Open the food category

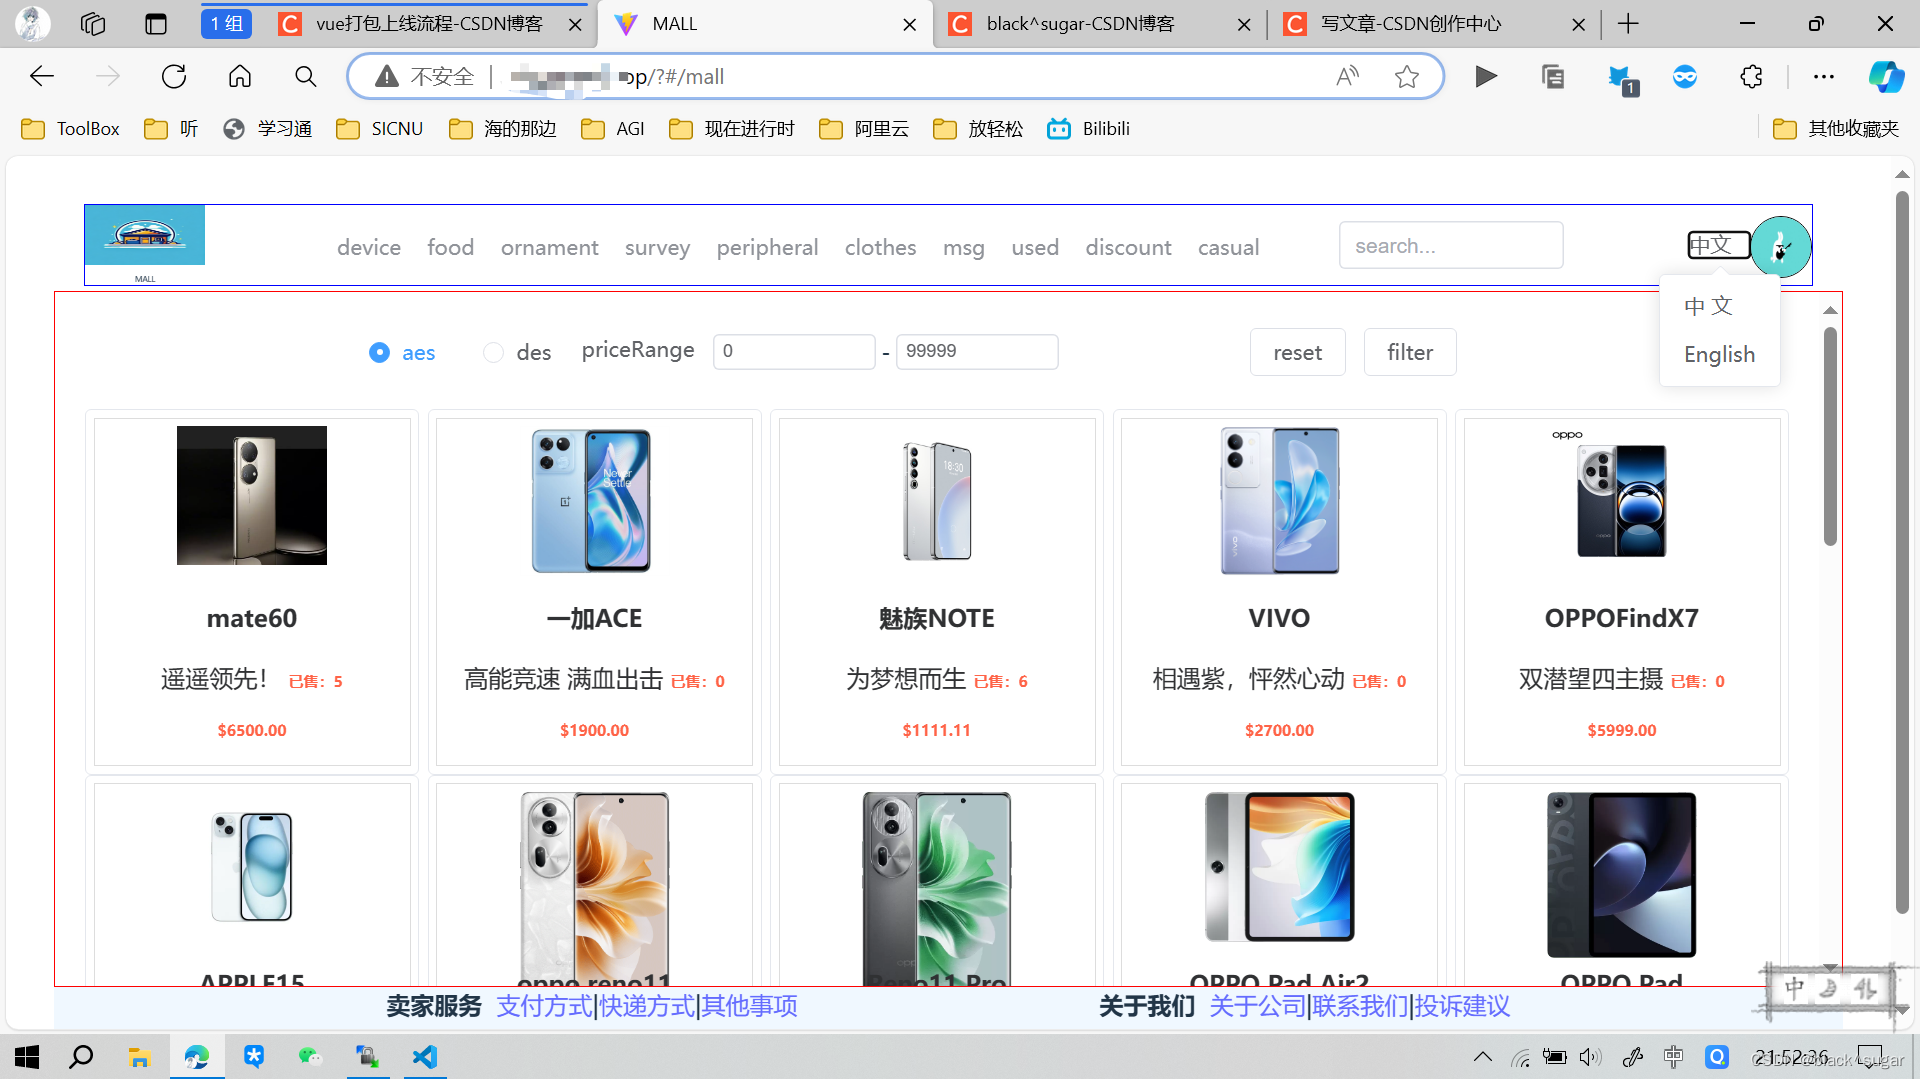(451, 247)
